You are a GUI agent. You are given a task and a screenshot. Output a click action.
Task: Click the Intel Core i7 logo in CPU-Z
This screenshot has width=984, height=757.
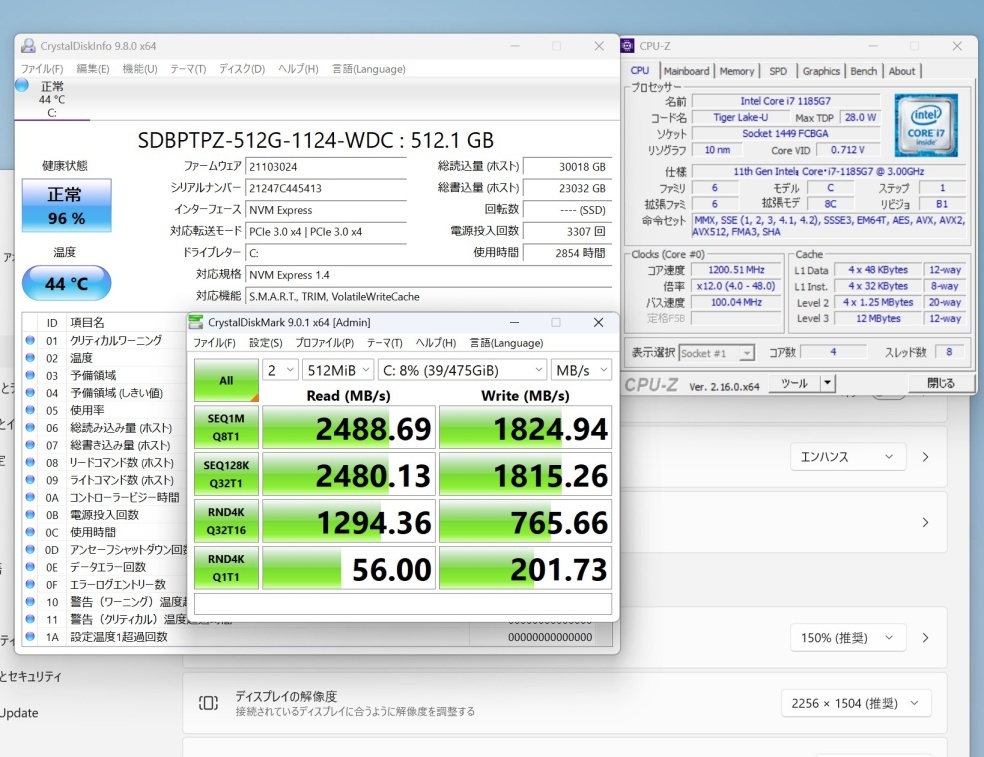(x=926, y=125)
